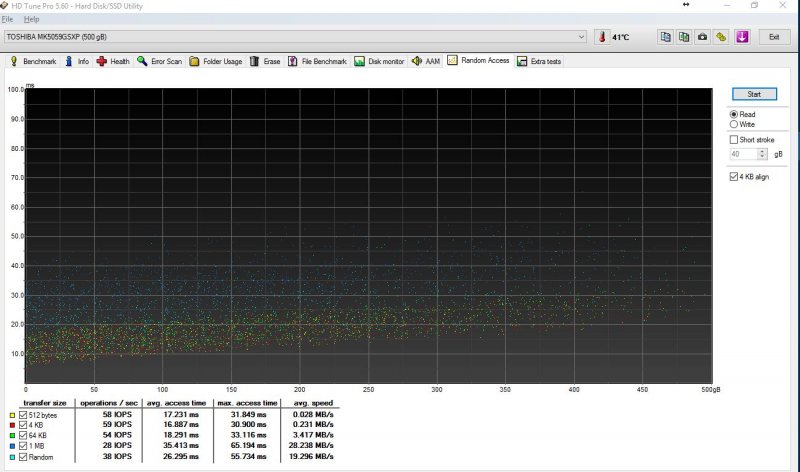Open the Error Scan tab
The height and width of the screenshot is (472, 800).
click(x=160, y=61)
